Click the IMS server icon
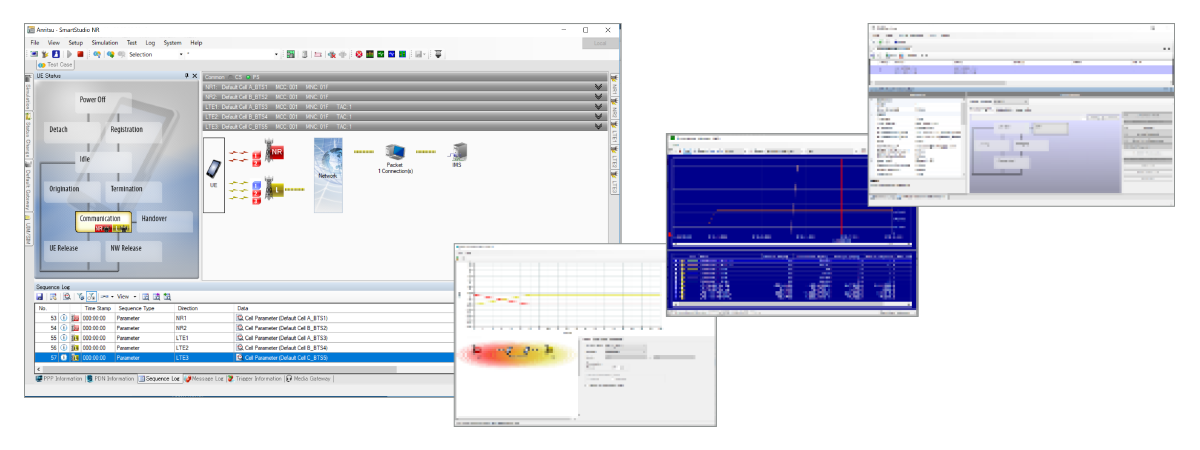The height and width of the screenshot is (450, 1200). pos(458,152)
